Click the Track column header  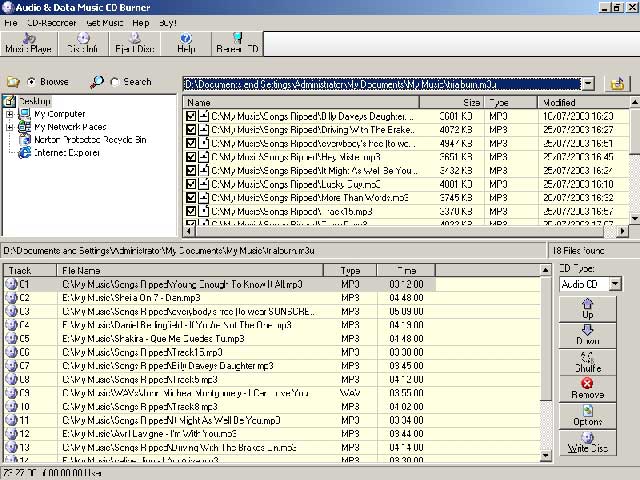30,270
